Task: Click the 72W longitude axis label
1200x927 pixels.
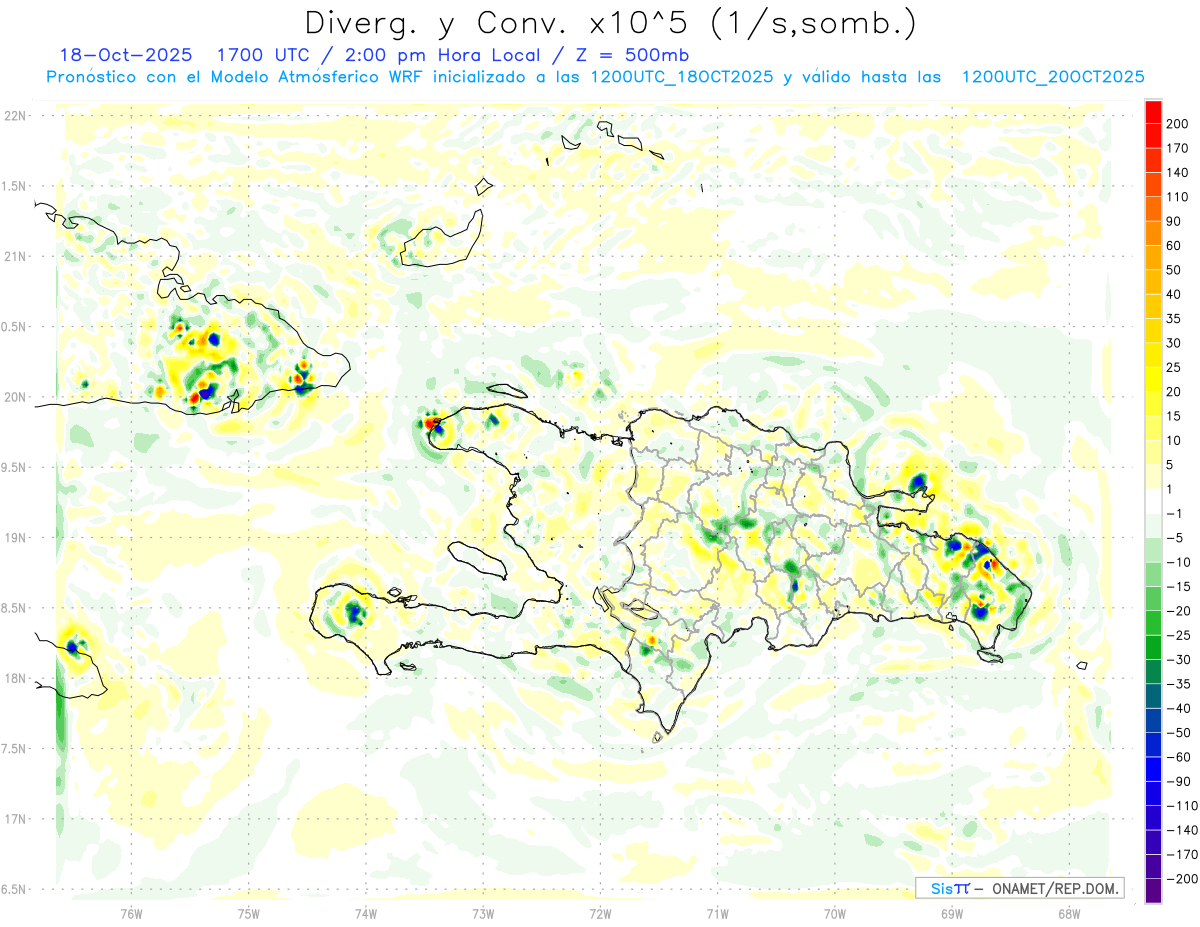Action: pyautogui.click(x=600, y=913)
